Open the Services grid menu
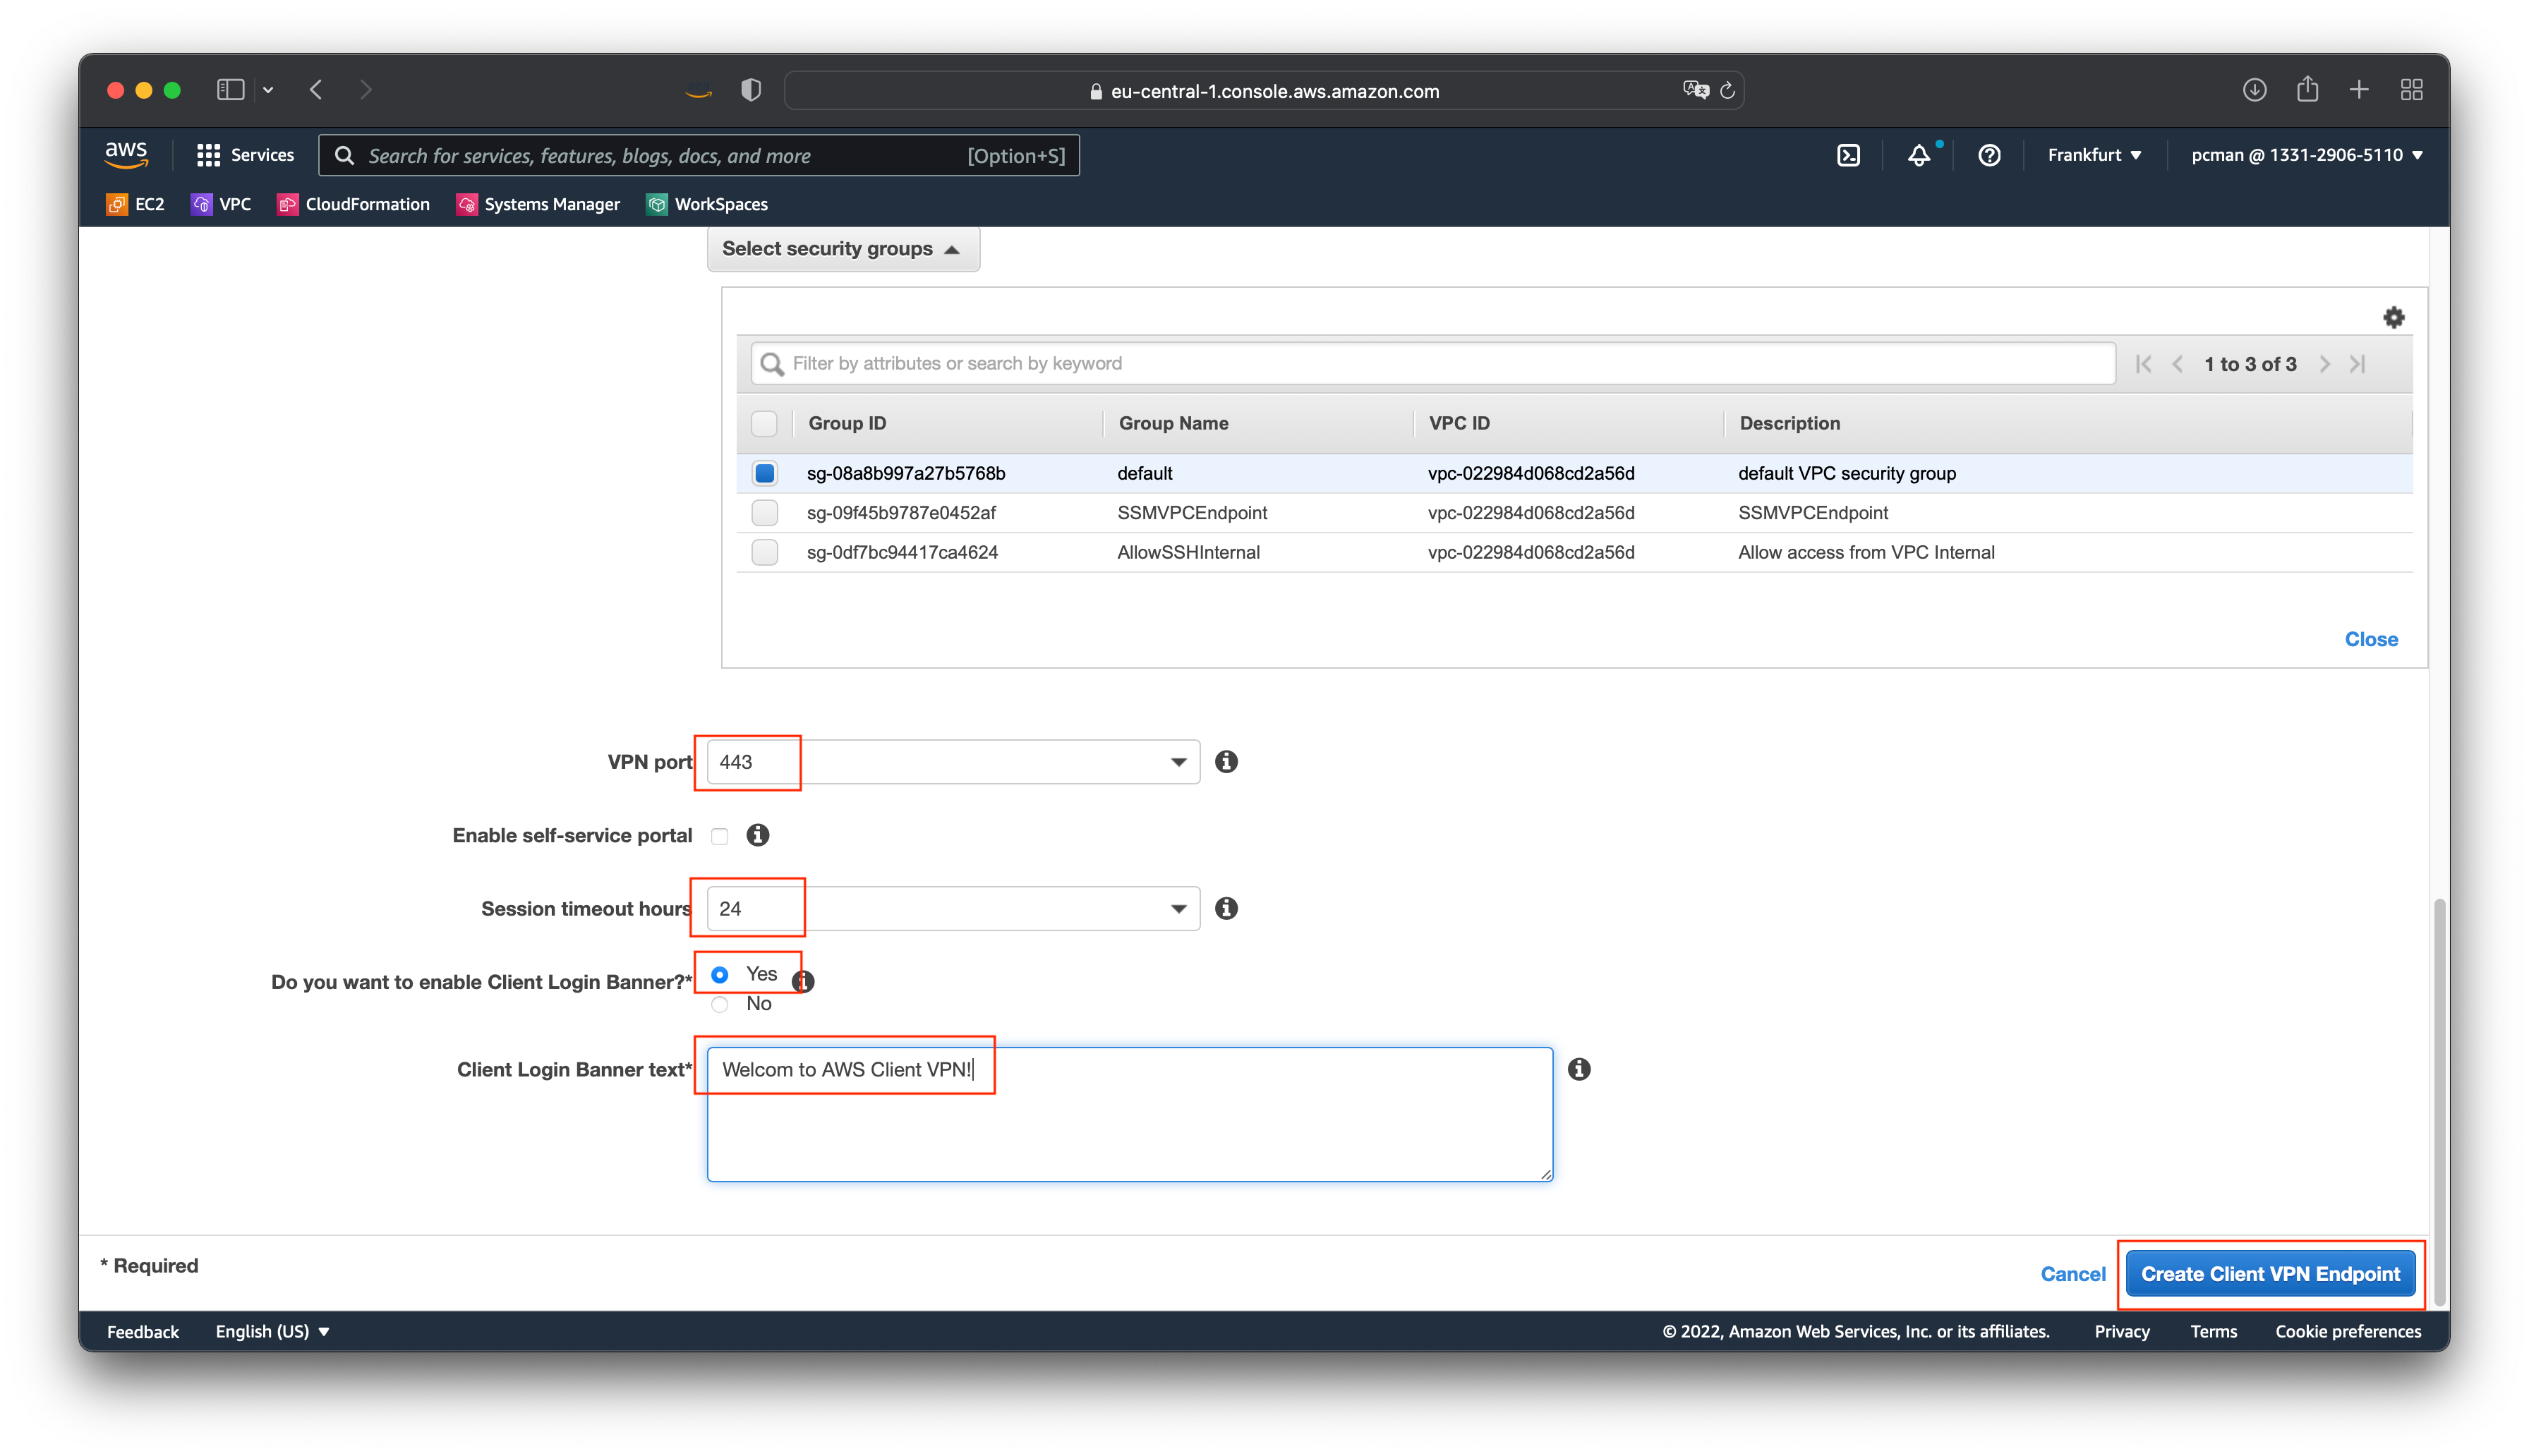 tap(245, 155)
